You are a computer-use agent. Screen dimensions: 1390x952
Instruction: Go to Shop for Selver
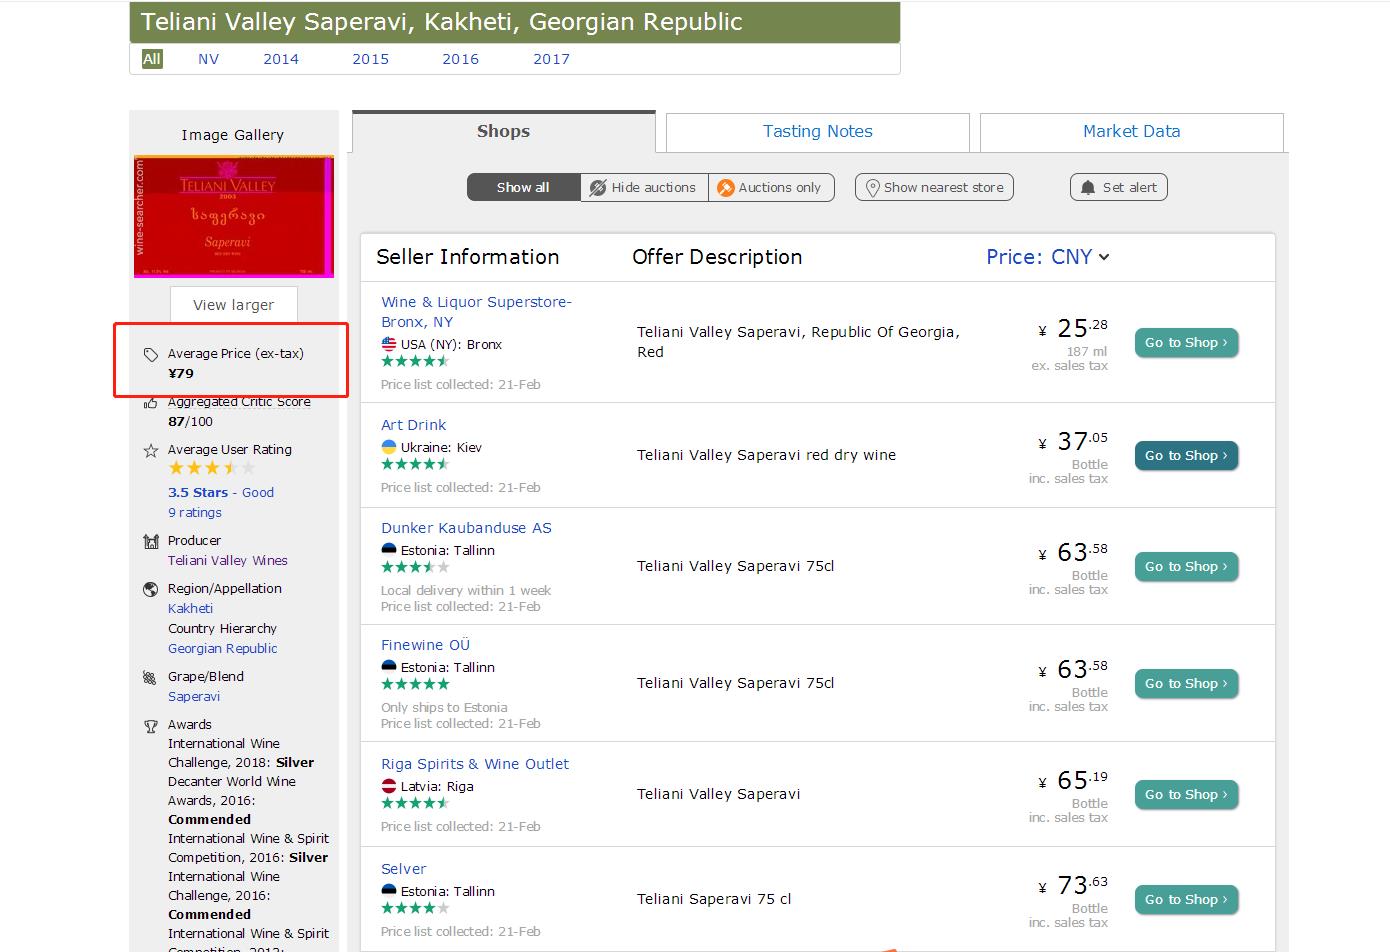1186,900
